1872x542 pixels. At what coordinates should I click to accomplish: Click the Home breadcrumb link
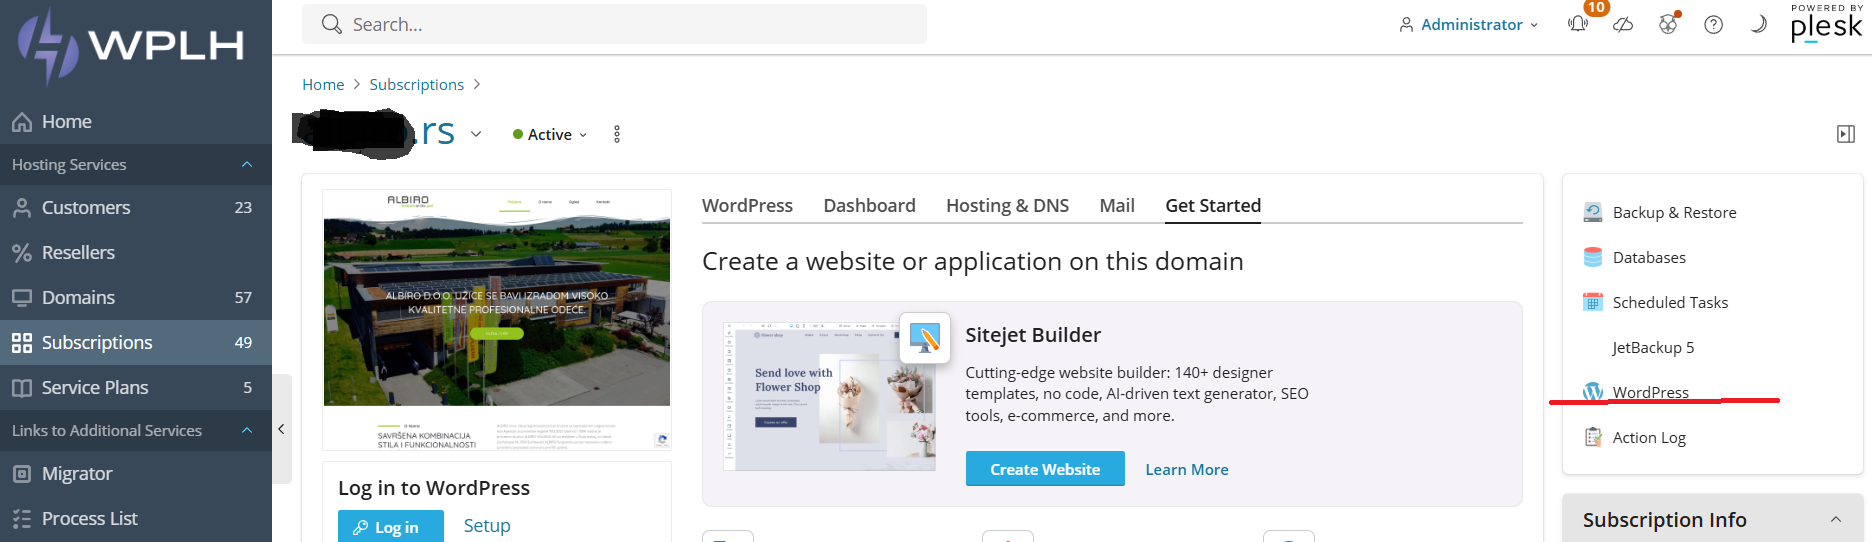point(323,85)
